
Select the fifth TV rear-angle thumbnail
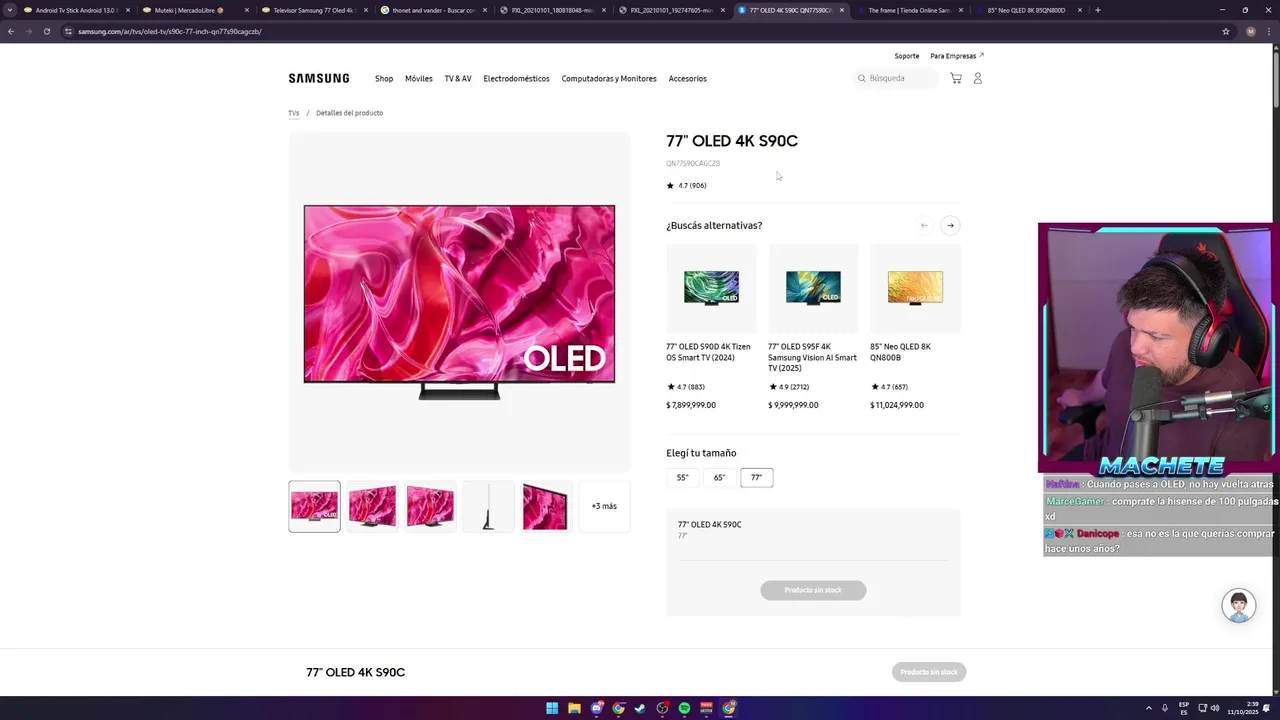545,506
